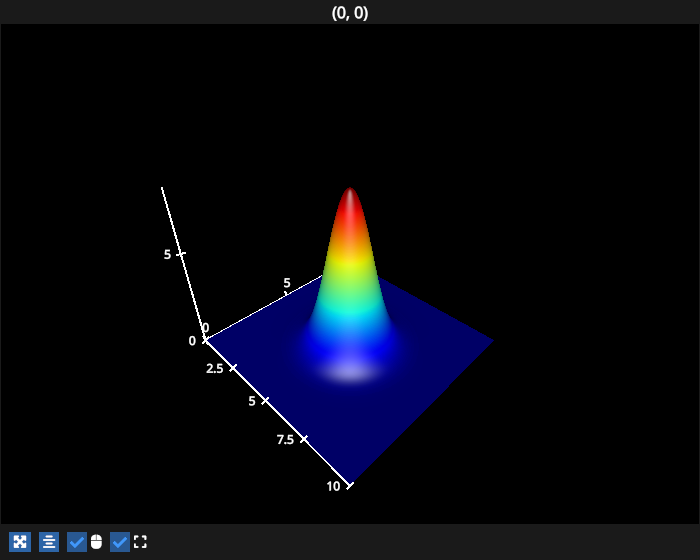Click the "7.5" axis tick label
The width and height of the screenshot is (700, 560).
(285, 440)
